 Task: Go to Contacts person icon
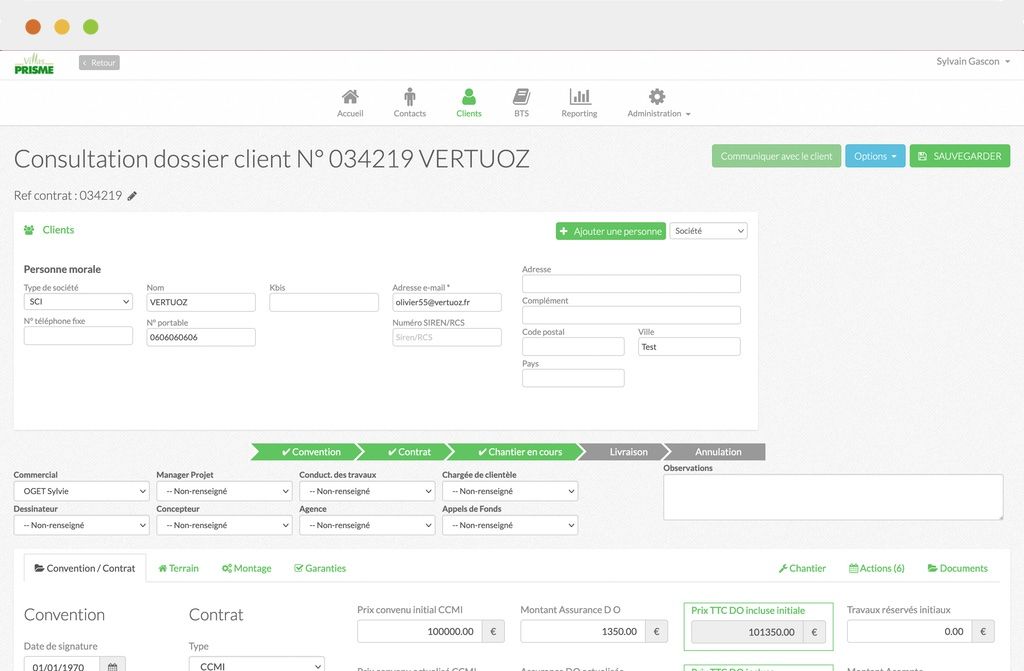409,98
